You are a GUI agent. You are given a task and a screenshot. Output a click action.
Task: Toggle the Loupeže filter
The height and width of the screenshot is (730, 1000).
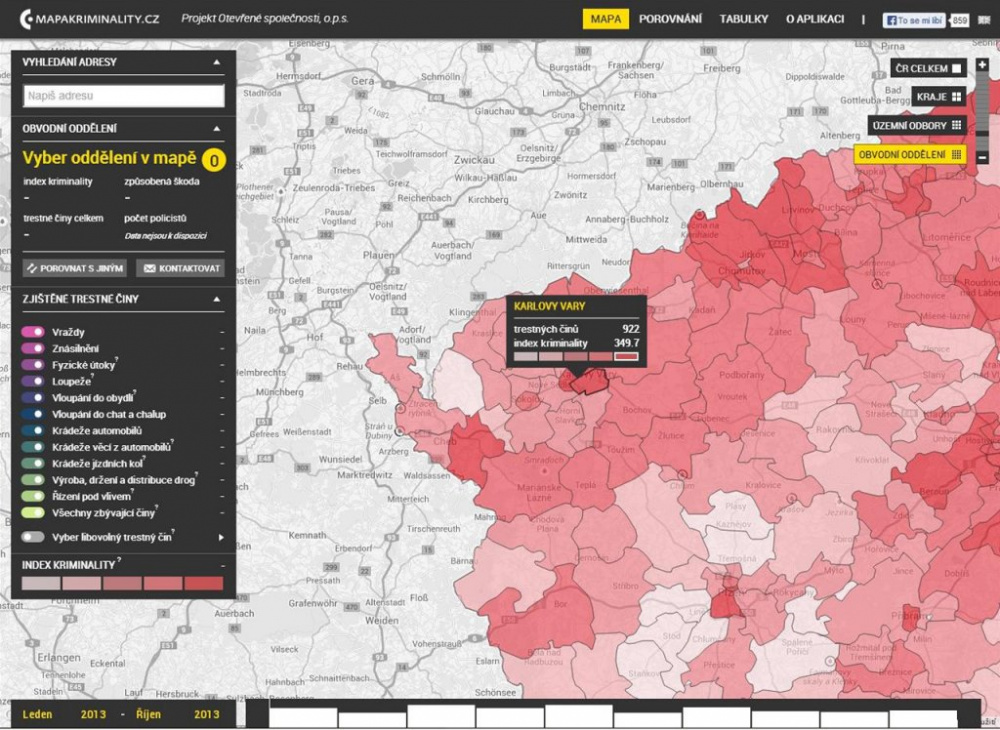[33, 381]
